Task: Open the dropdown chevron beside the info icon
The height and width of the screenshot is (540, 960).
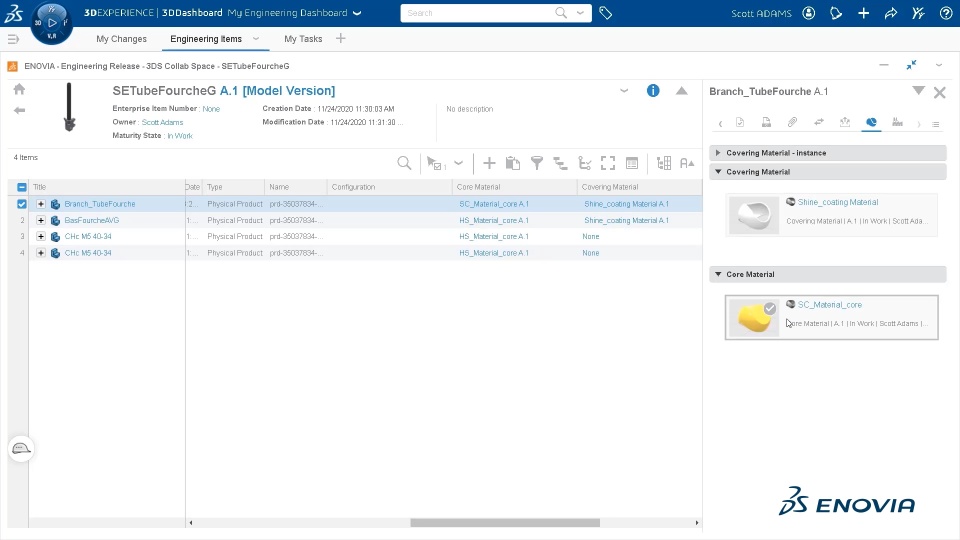Action: (624, 91)
